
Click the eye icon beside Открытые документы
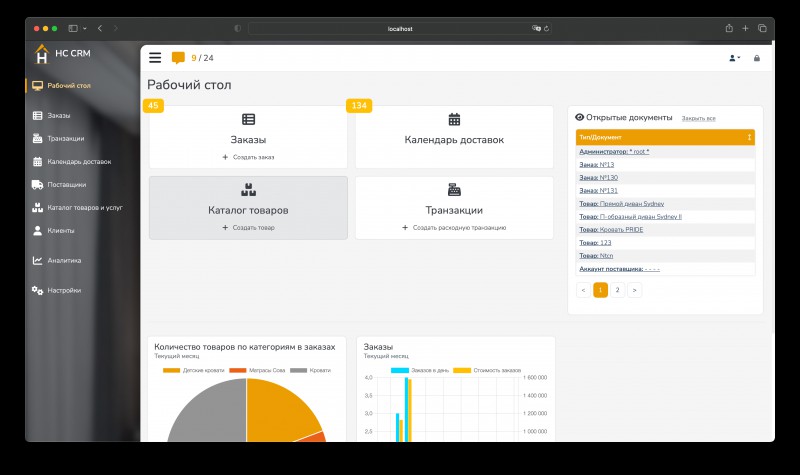[x=580, y=117]
